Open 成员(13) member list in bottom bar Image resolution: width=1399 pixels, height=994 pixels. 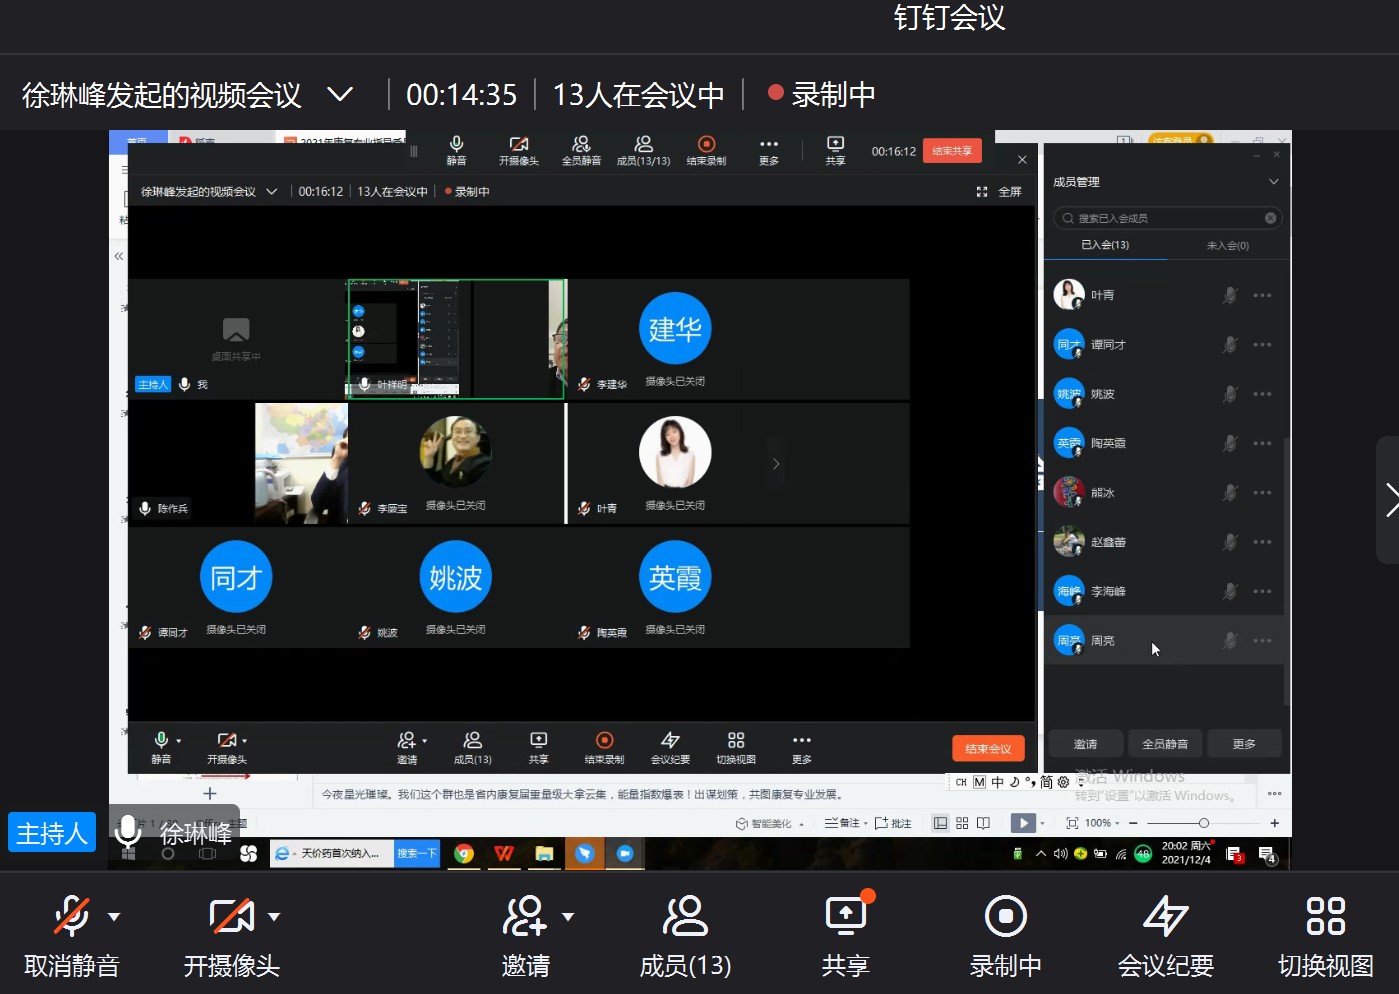point(685,916)
